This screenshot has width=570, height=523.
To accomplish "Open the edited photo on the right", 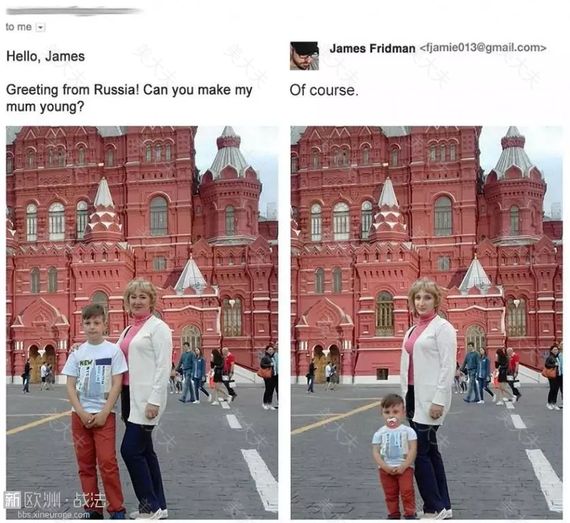I will coord(426,322).
